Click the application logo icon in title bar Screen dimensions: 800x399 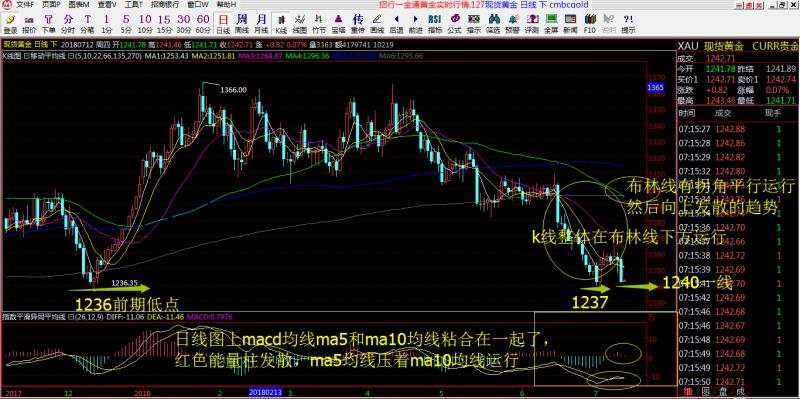tap(6, 5)
